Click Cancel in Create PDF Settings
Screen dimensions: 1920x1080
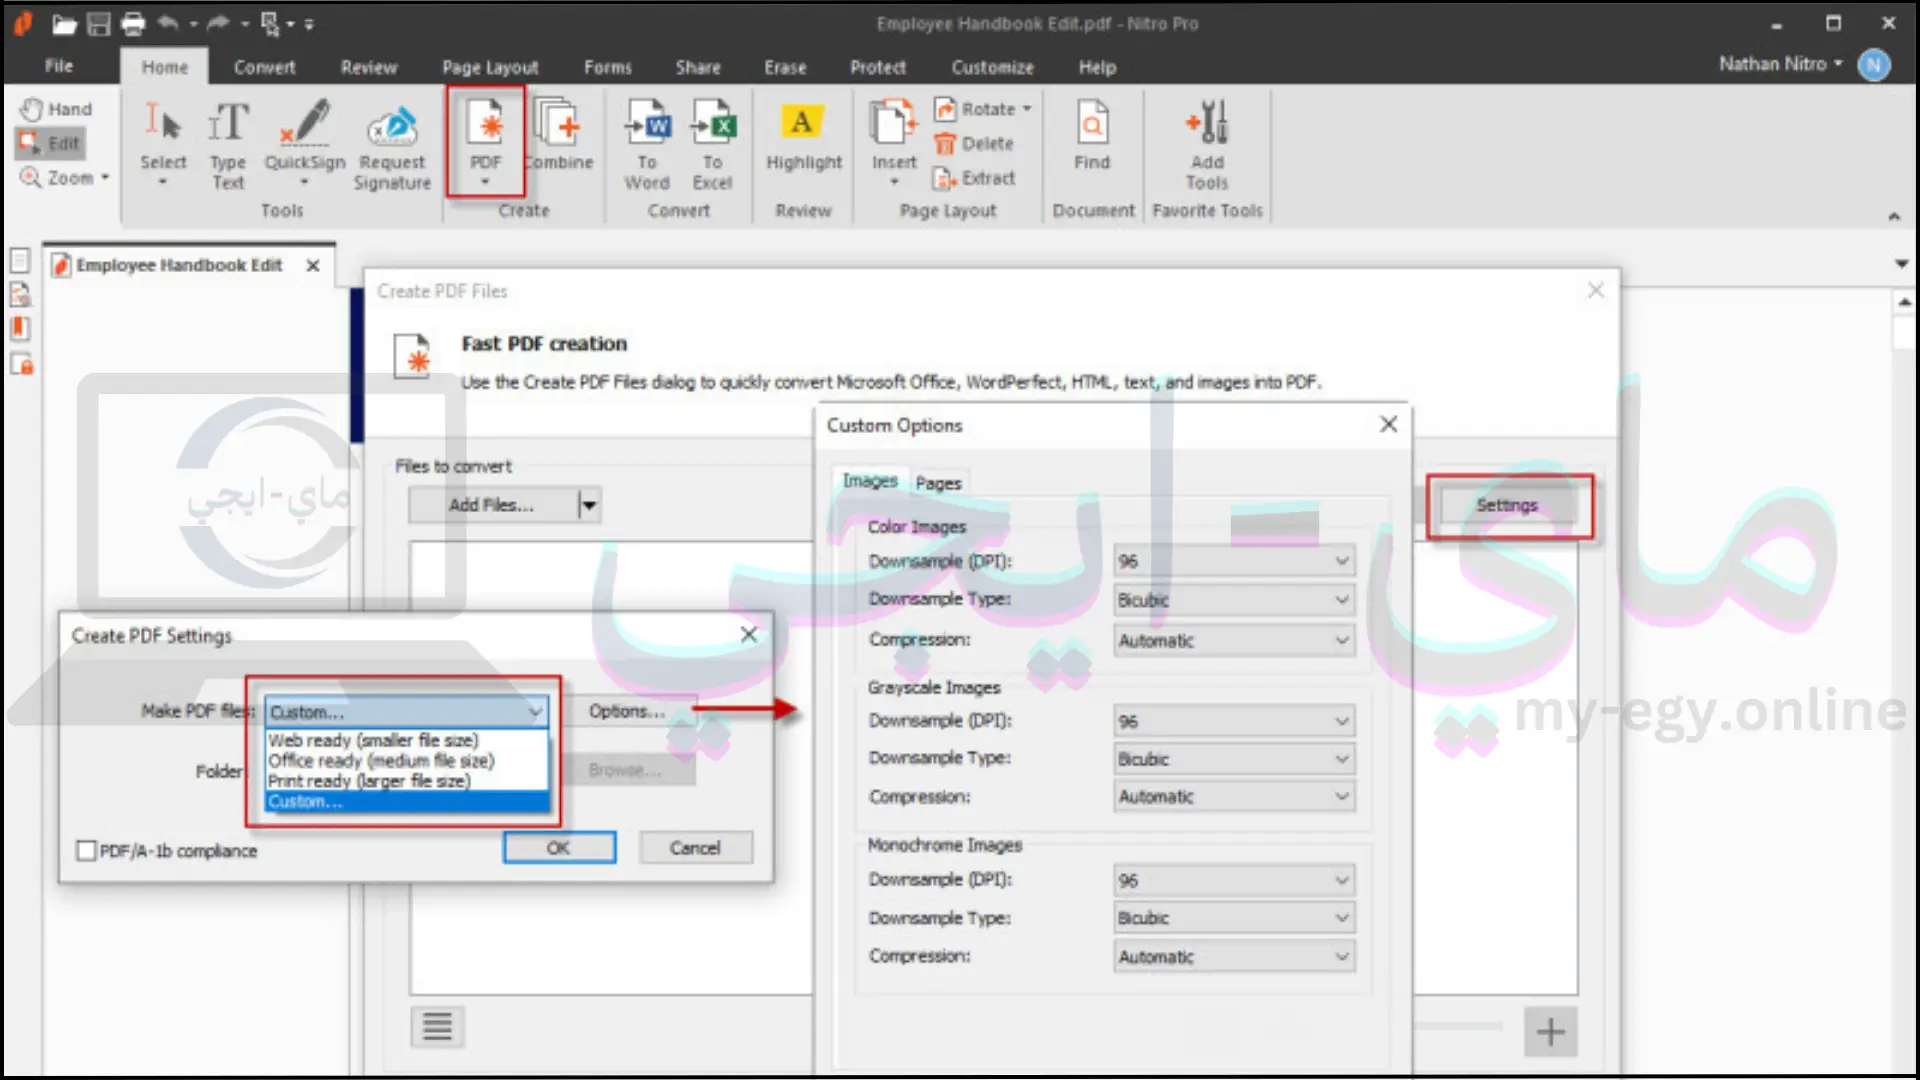pos(695,848)
